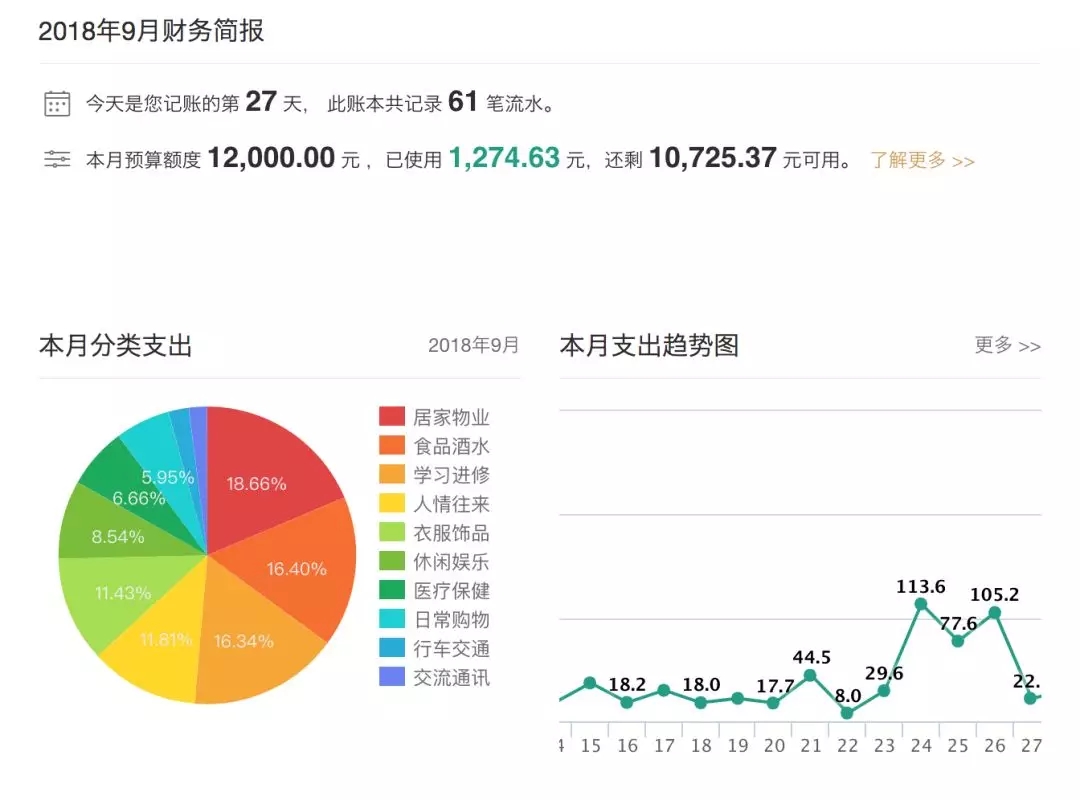Select the 学习进修 legend label

[x=451, y=475]
